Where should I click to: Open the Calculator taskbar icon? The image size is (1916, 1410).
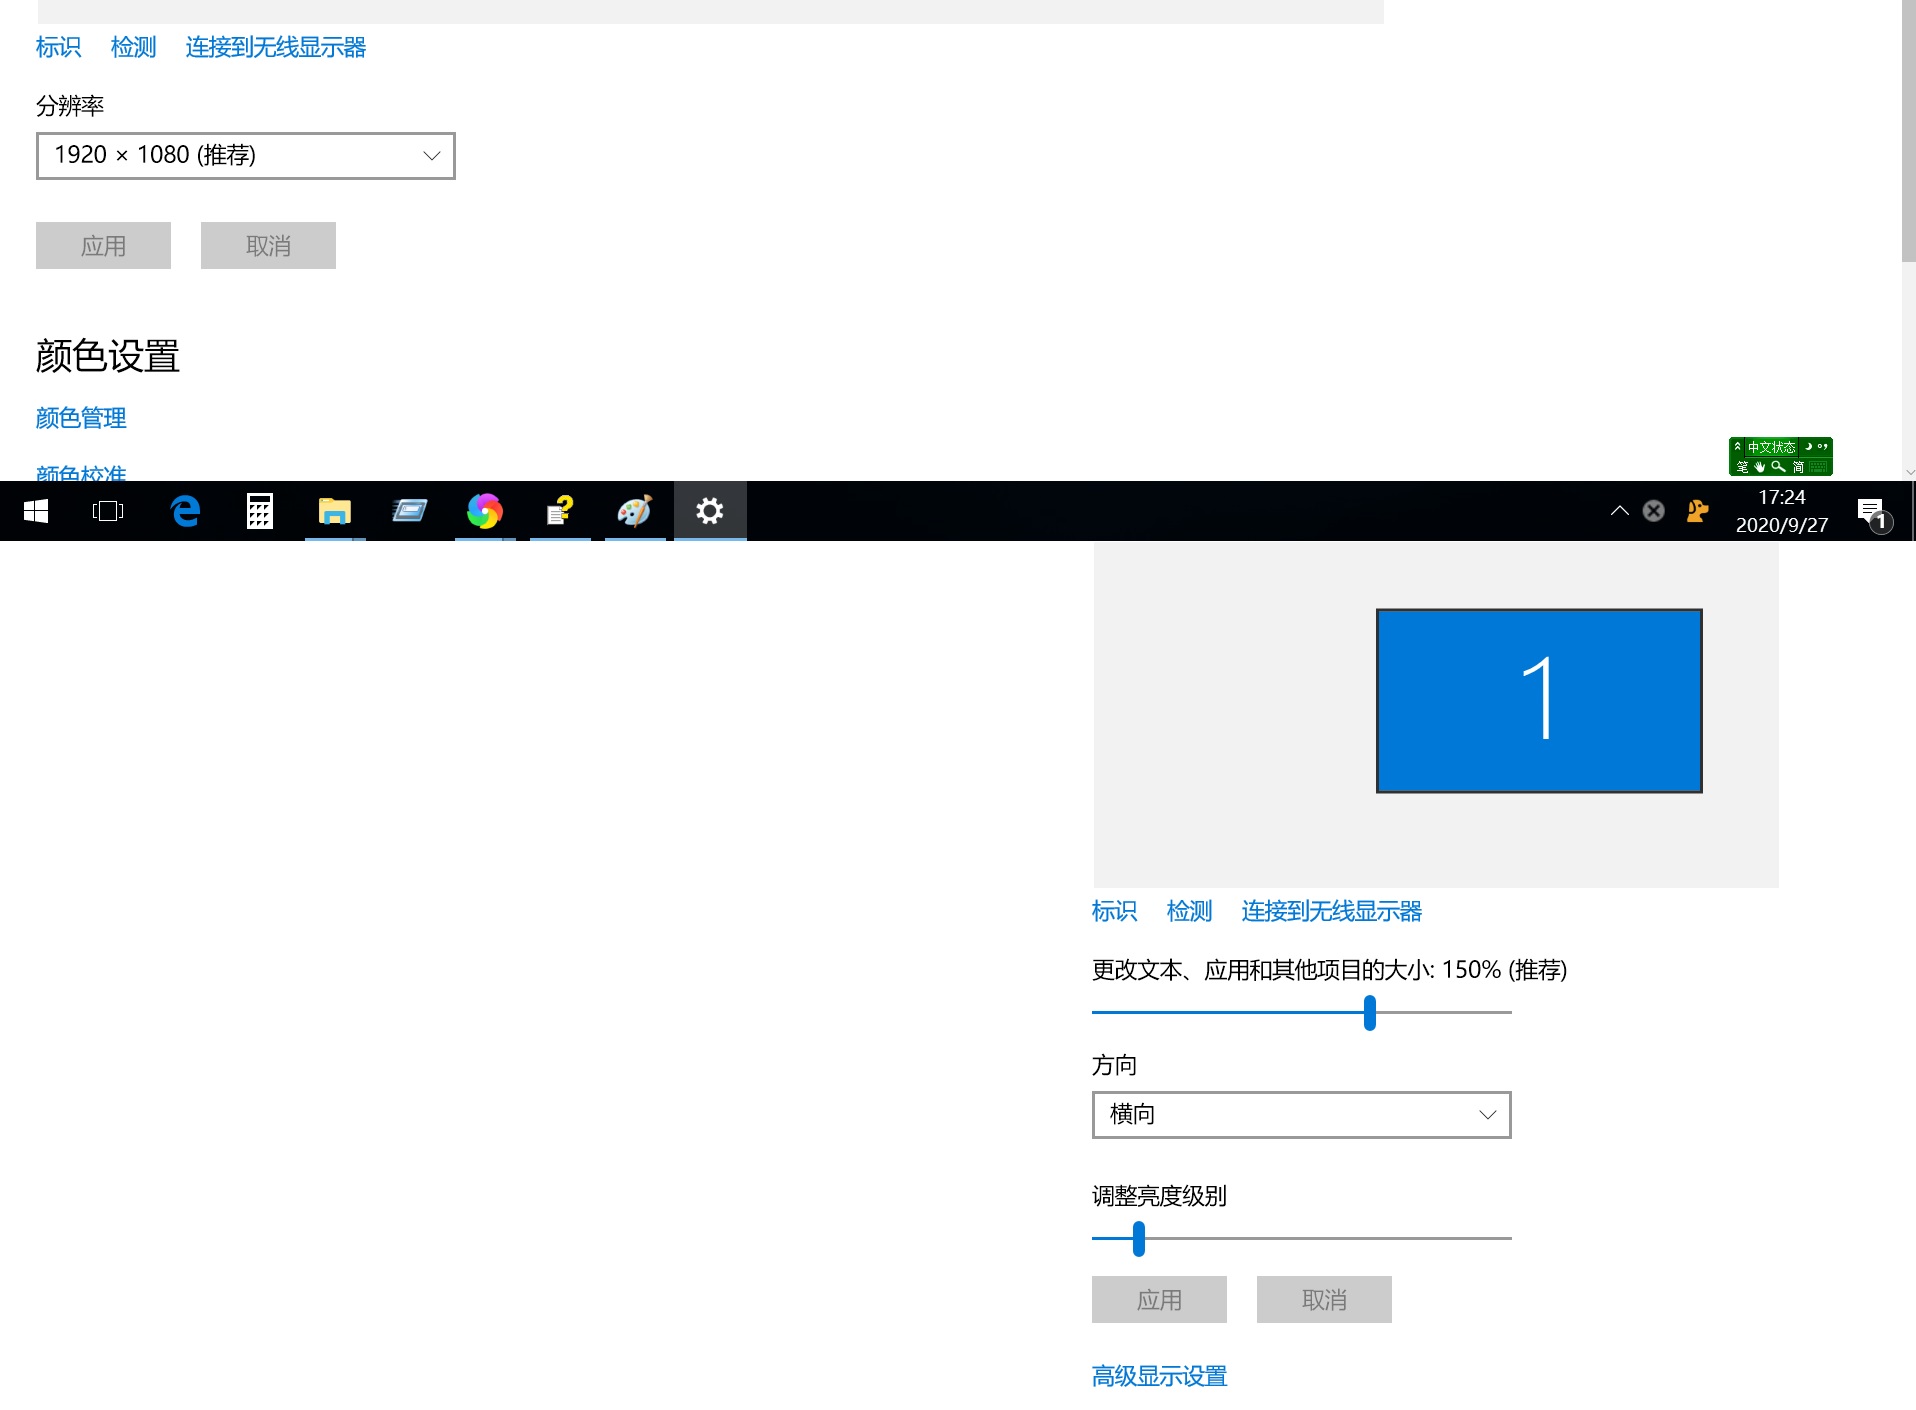click(x=260, y=511)
